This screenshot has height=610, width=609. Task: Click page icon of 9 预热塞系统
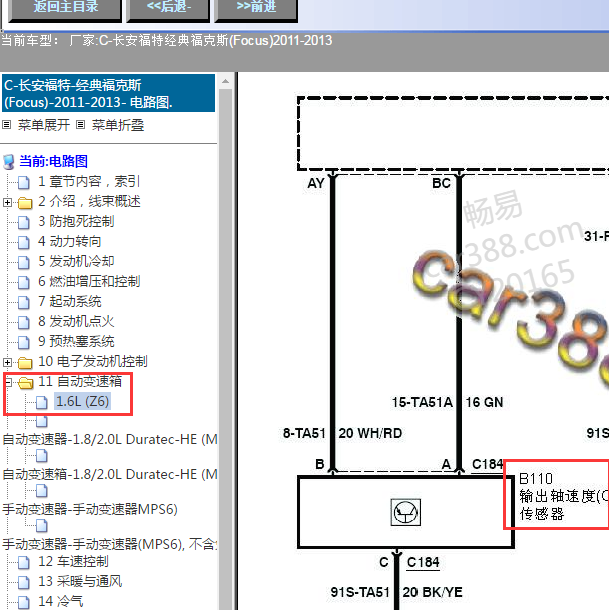[24, 342]
